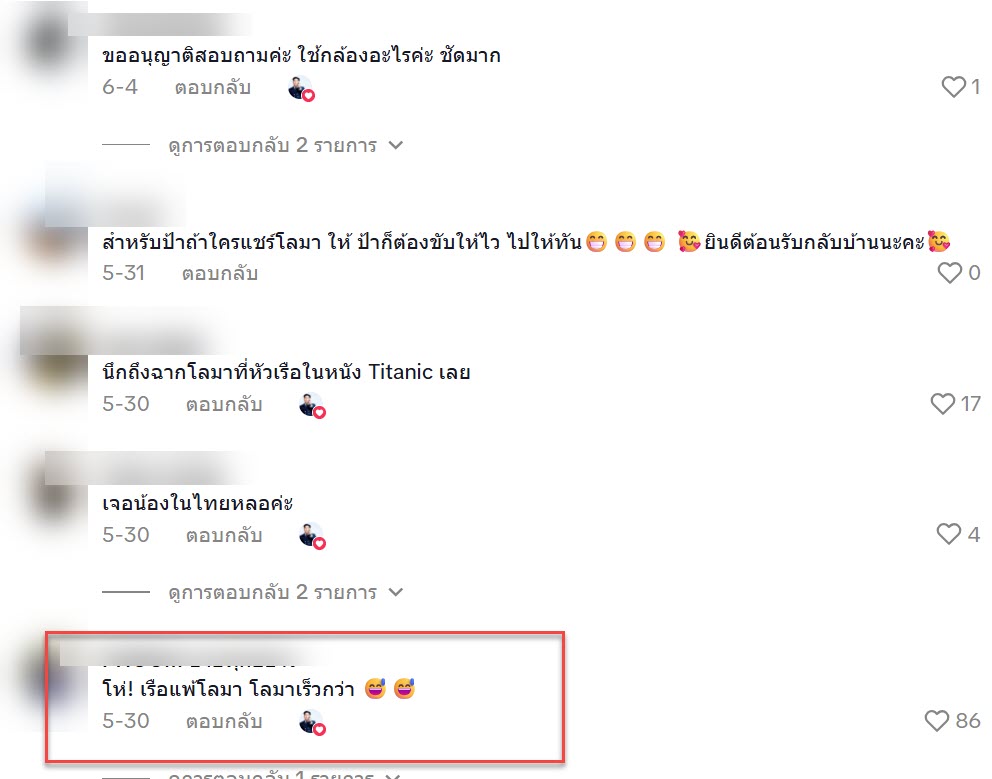Viewport: 992px width, 779px height.
Task: Open profile picture of Titanic commenter
Action: 56,373
